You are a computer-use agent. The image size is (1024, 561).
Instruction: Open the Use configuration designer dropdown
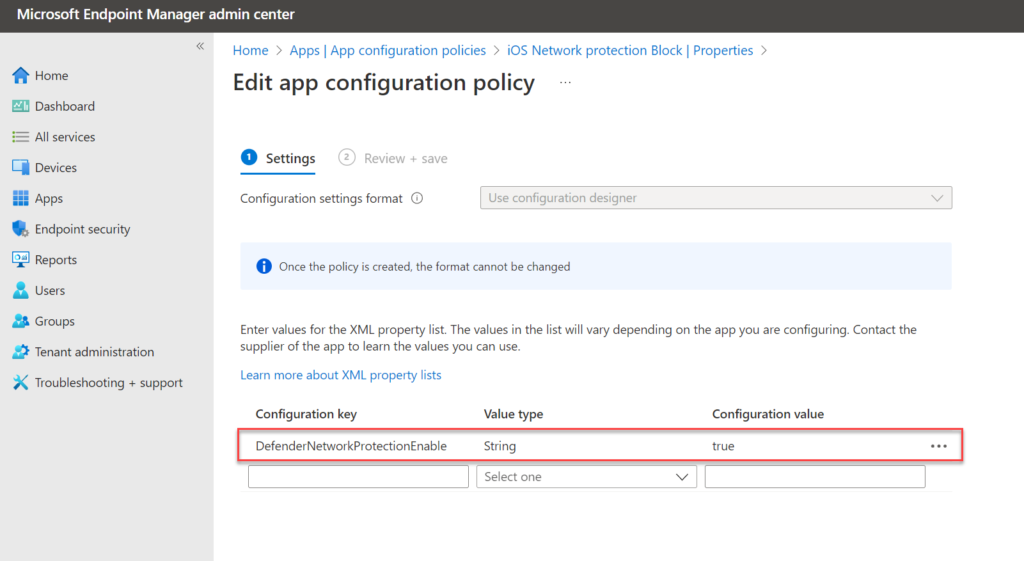tap(716, 198)
